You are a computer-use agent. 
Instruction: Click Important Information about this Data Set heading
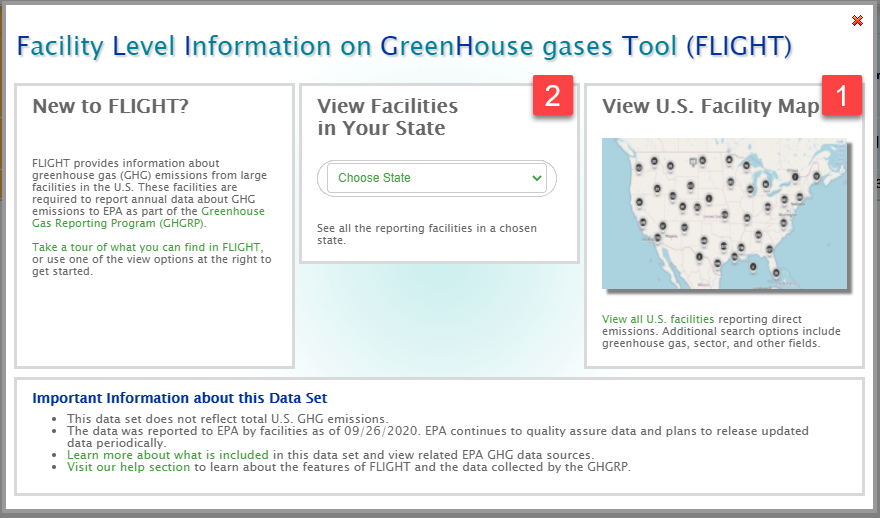(x=180, y=398)
